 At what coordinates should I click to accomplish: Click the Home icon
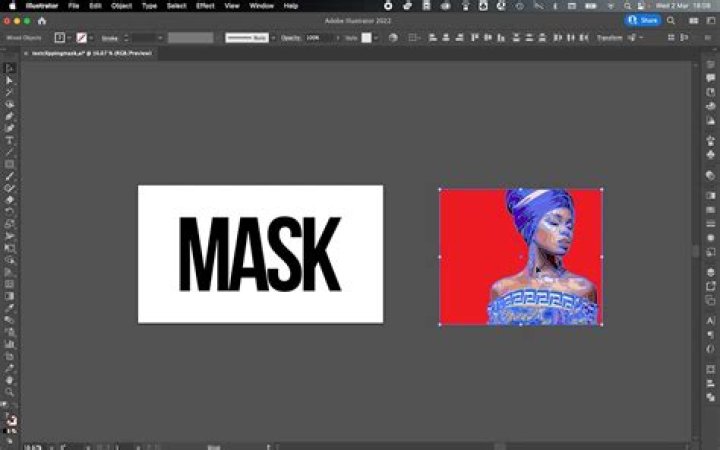[41, 20]
